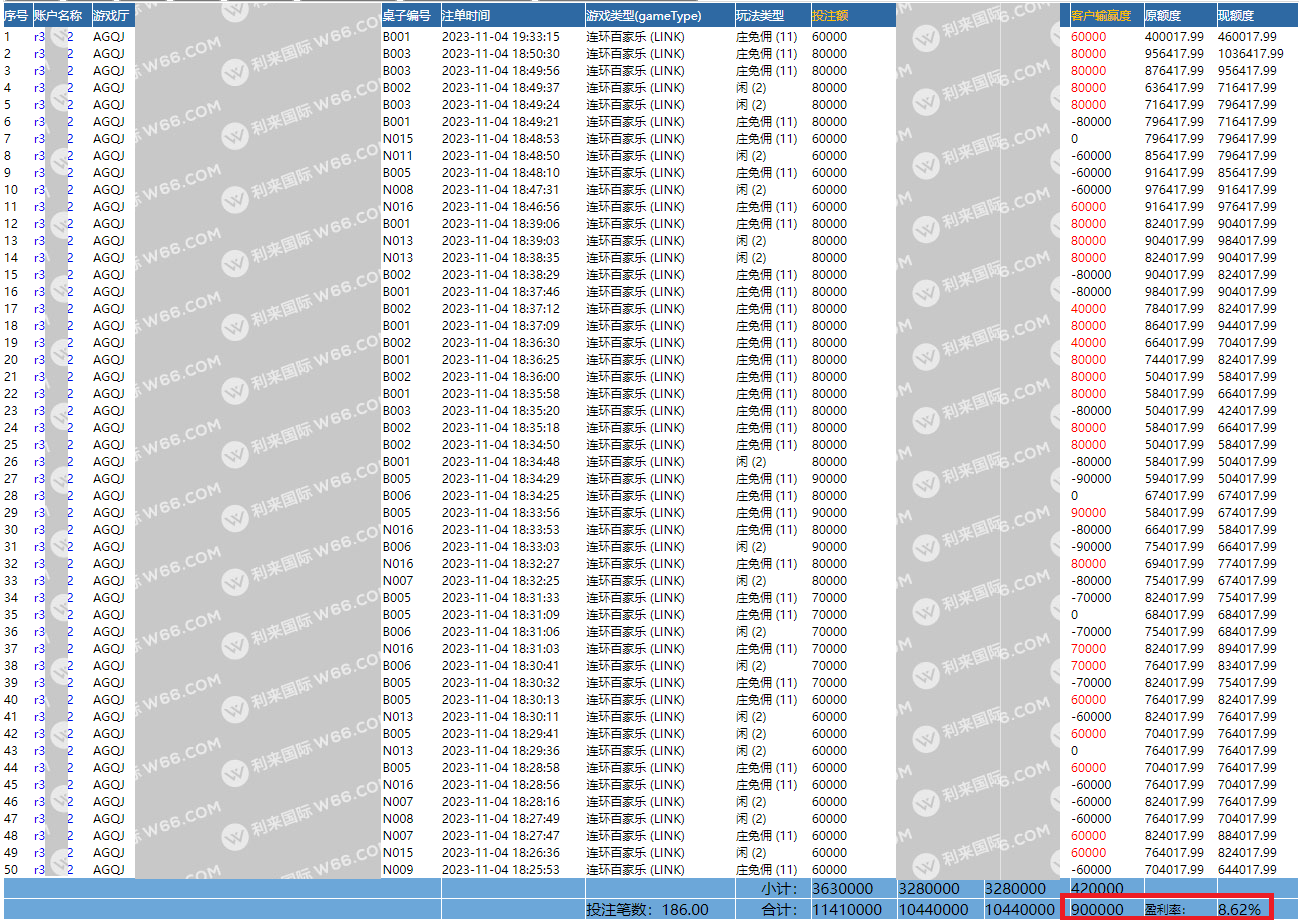Image resolution: width=1299 pixels, height=920 pixels.
Task: Select timestamp cell 2023-11-04 18:36:00
Action: coord(501,377)
